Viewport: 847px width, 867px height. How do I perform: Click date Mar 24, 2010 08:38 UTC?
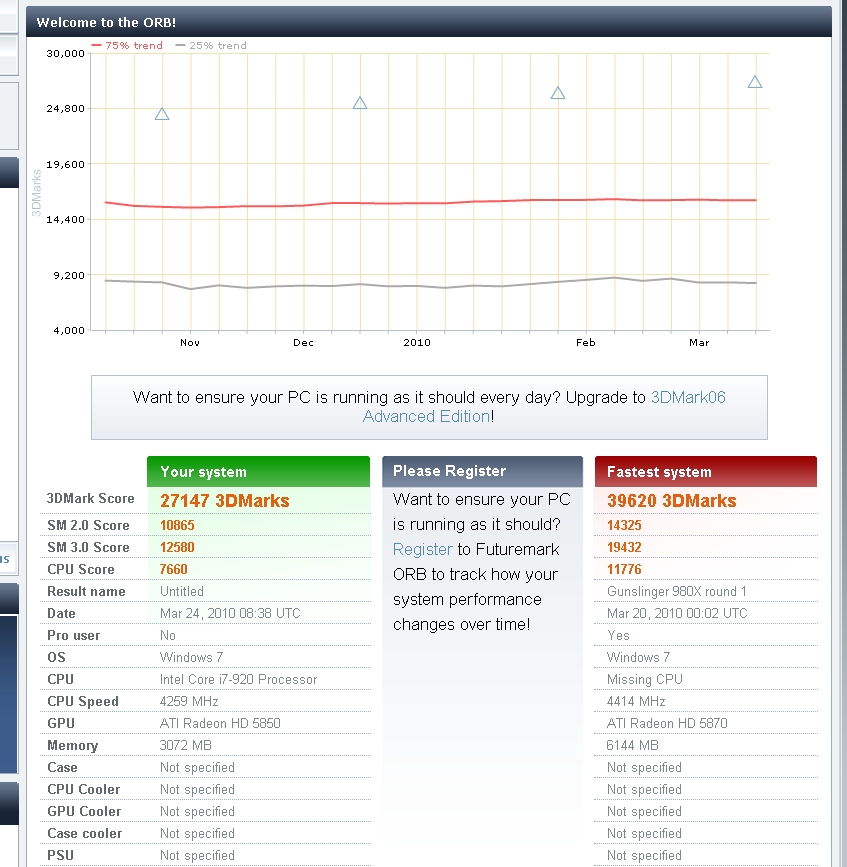230,613
